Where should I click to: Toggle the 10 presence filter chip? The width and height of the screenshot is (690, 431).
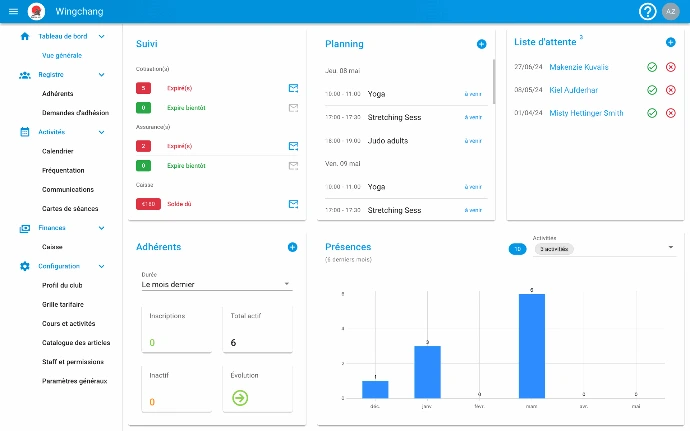point(517,248)
